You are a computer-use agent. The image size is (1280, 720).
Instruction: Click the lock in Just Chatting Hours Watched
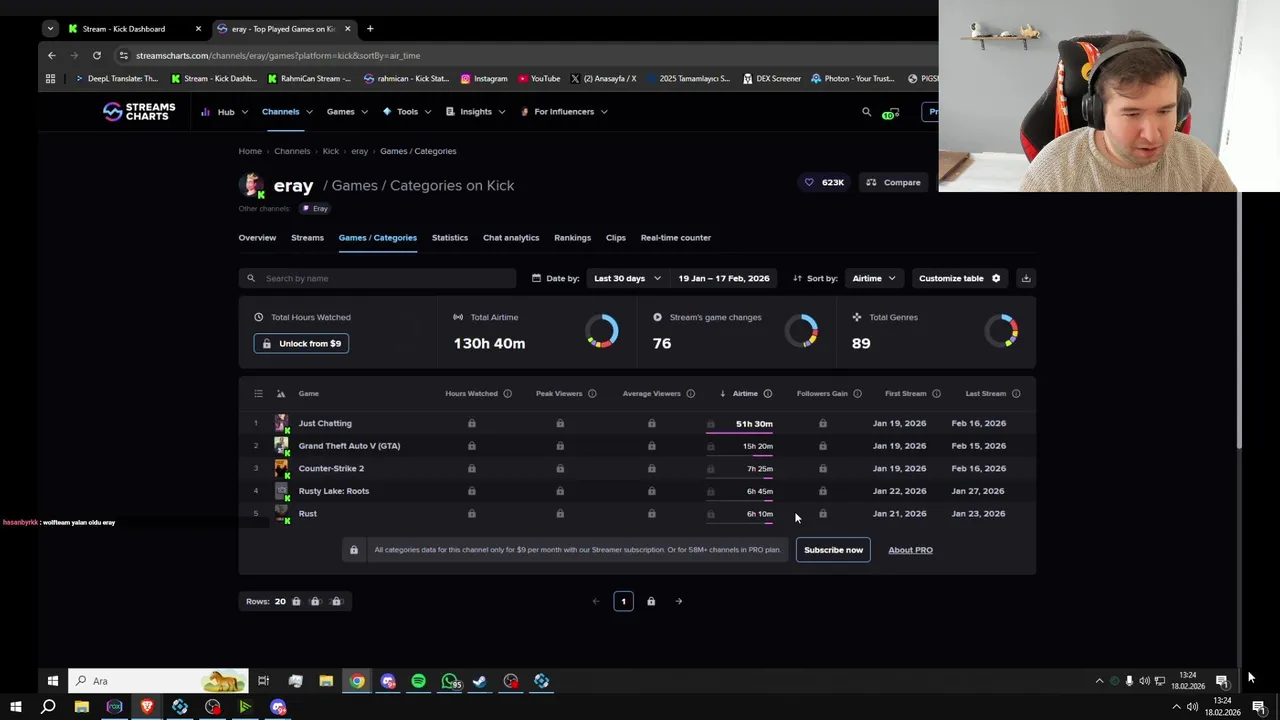(472, 423)
